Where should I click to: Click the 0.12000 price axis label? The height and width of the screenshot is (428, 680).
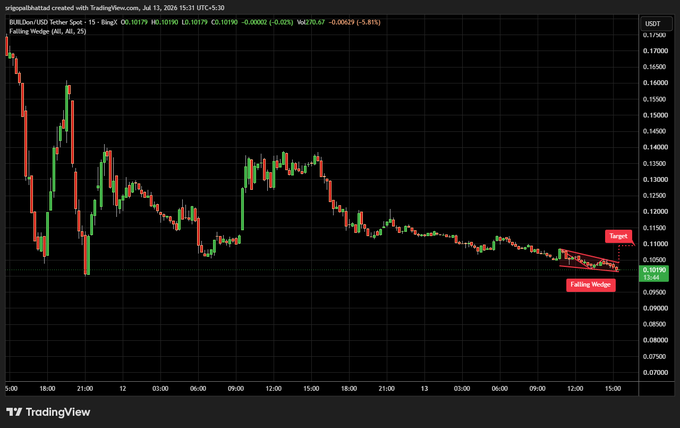655,212
